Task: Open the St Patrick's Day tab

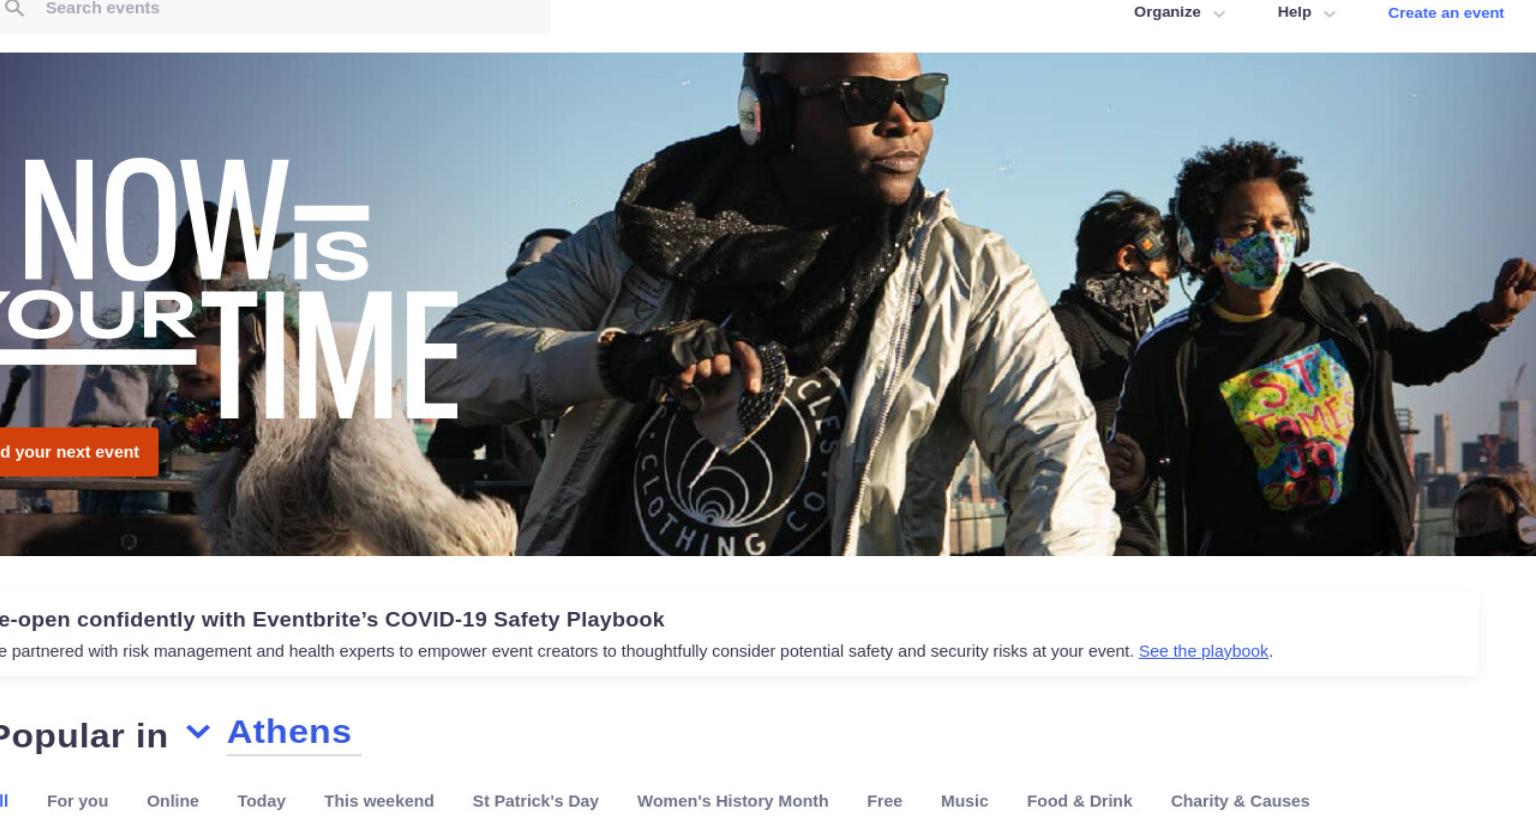Action: coord(535,801)
